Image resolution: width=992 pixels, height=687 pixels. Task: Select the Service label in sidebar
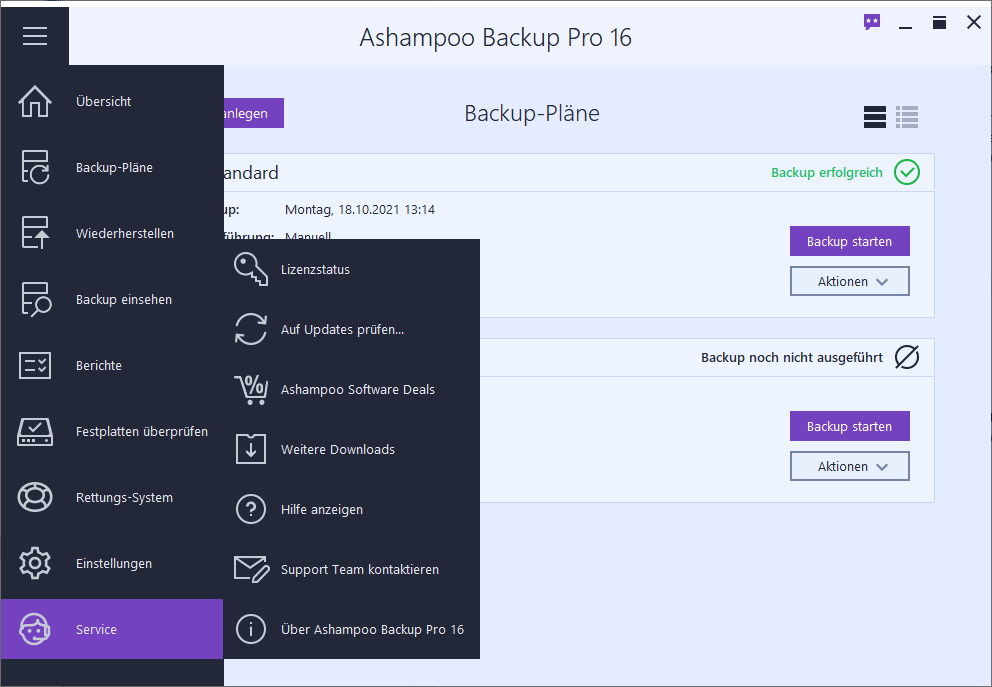coord(96,629)
